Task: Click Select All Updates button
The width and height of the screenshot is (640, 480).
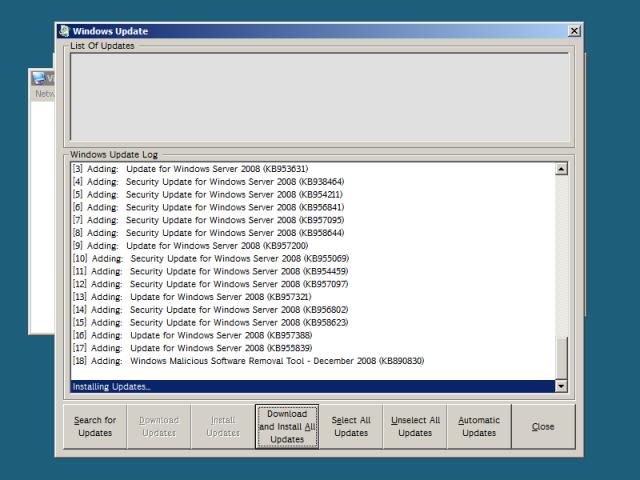Action: [x=351, y=427]
